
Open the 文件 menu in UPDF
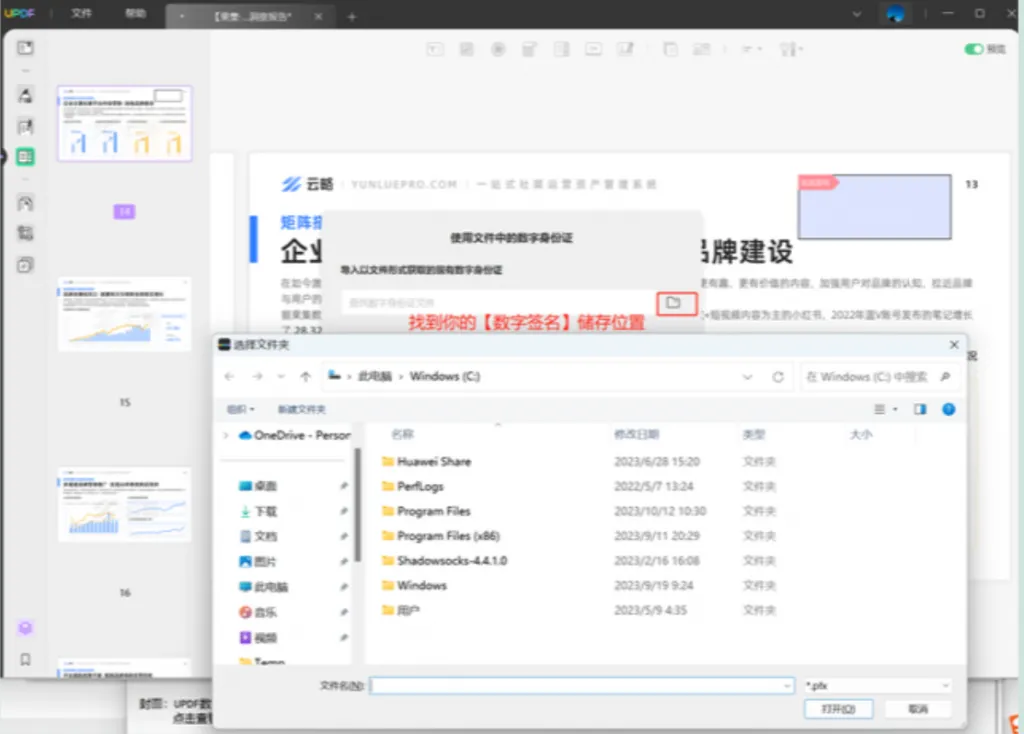coord(81,13)
